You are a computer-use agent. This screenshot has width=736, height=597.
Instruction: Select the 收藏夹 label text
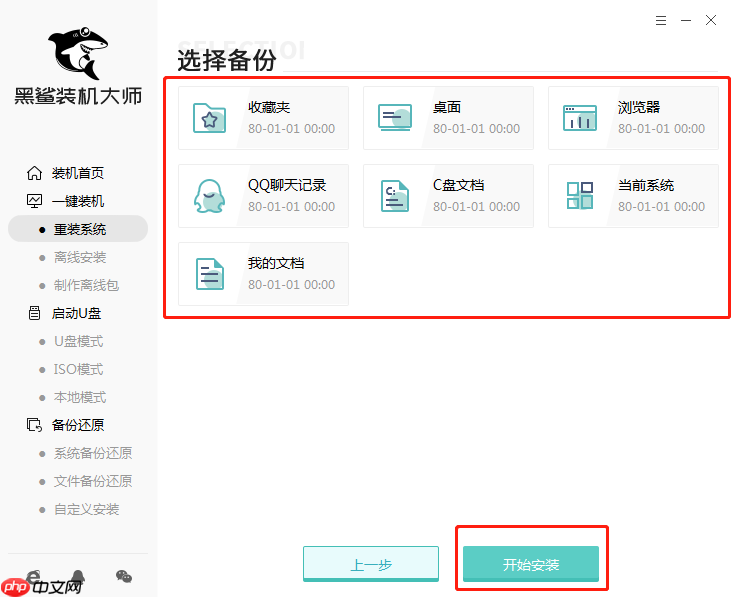(x=269, y=107)
